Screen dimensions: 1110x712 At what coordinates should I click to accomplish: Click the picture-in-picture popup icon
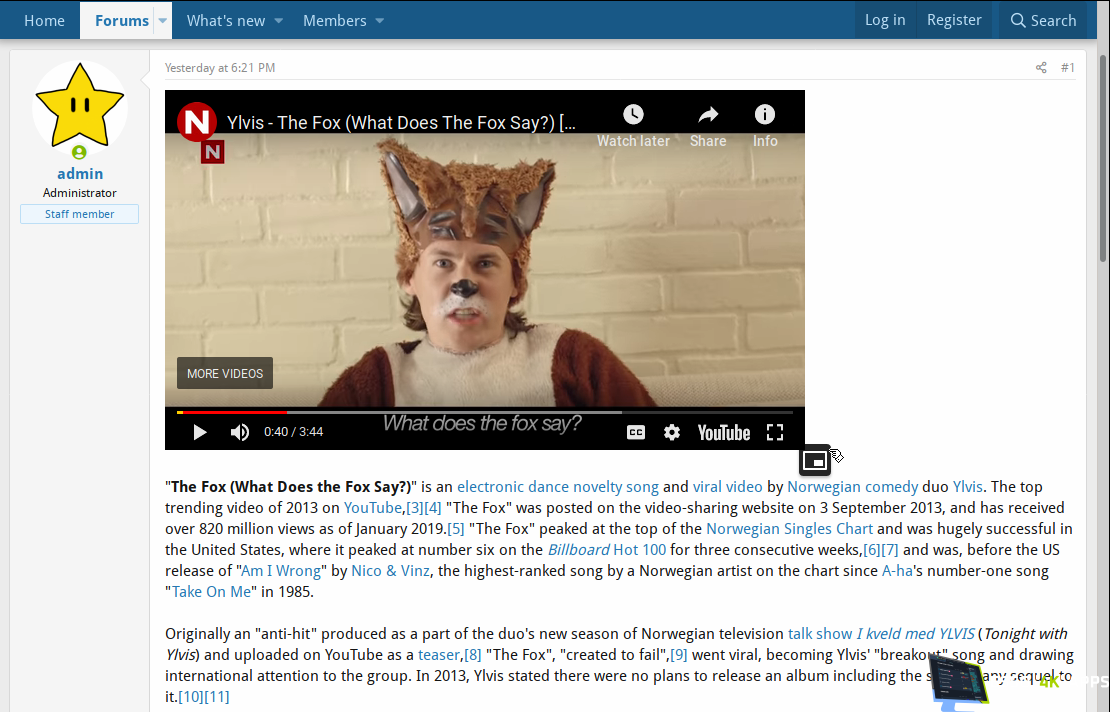pos(815,460)
